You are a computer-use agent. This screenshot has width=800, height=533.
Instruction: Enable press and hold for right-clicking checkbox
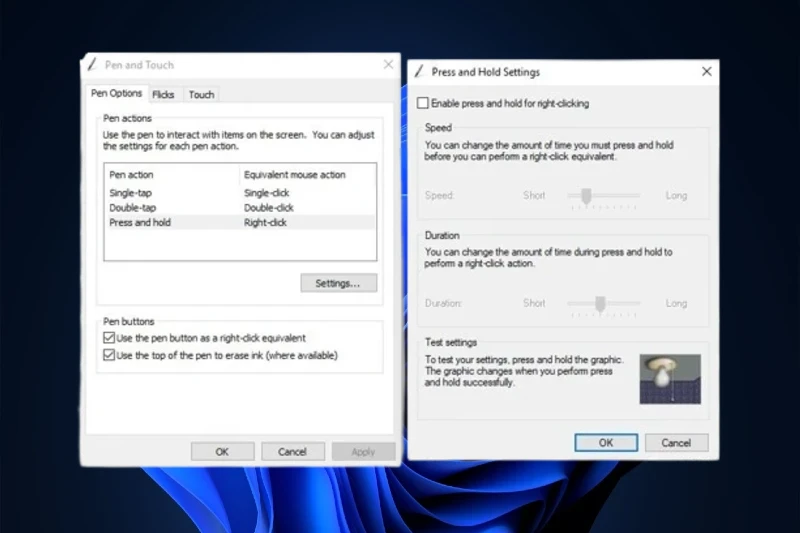[423, 103]
